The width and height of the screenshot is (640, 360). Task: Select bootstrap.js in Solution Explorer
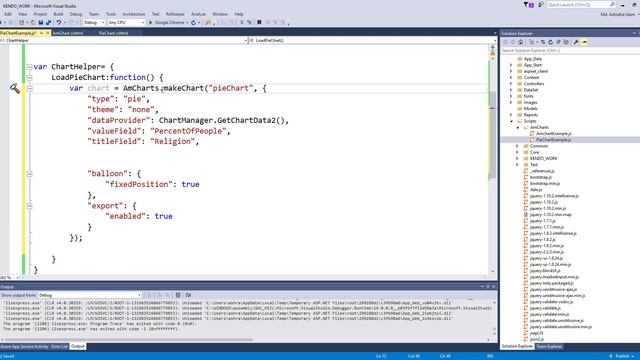tap(540, 177)
